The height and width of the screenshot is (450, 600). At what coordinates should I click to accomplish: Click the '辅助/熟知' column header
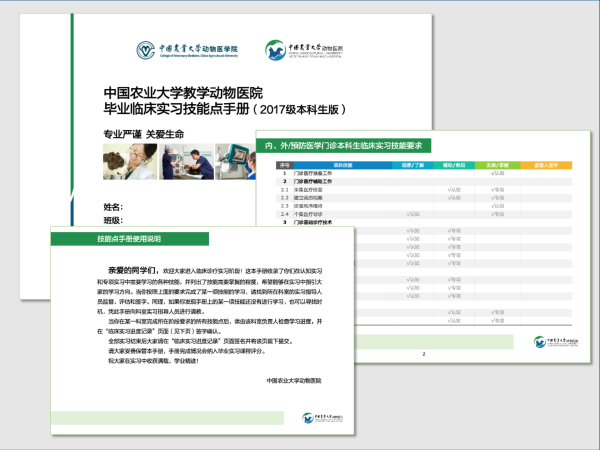[454, 165]
